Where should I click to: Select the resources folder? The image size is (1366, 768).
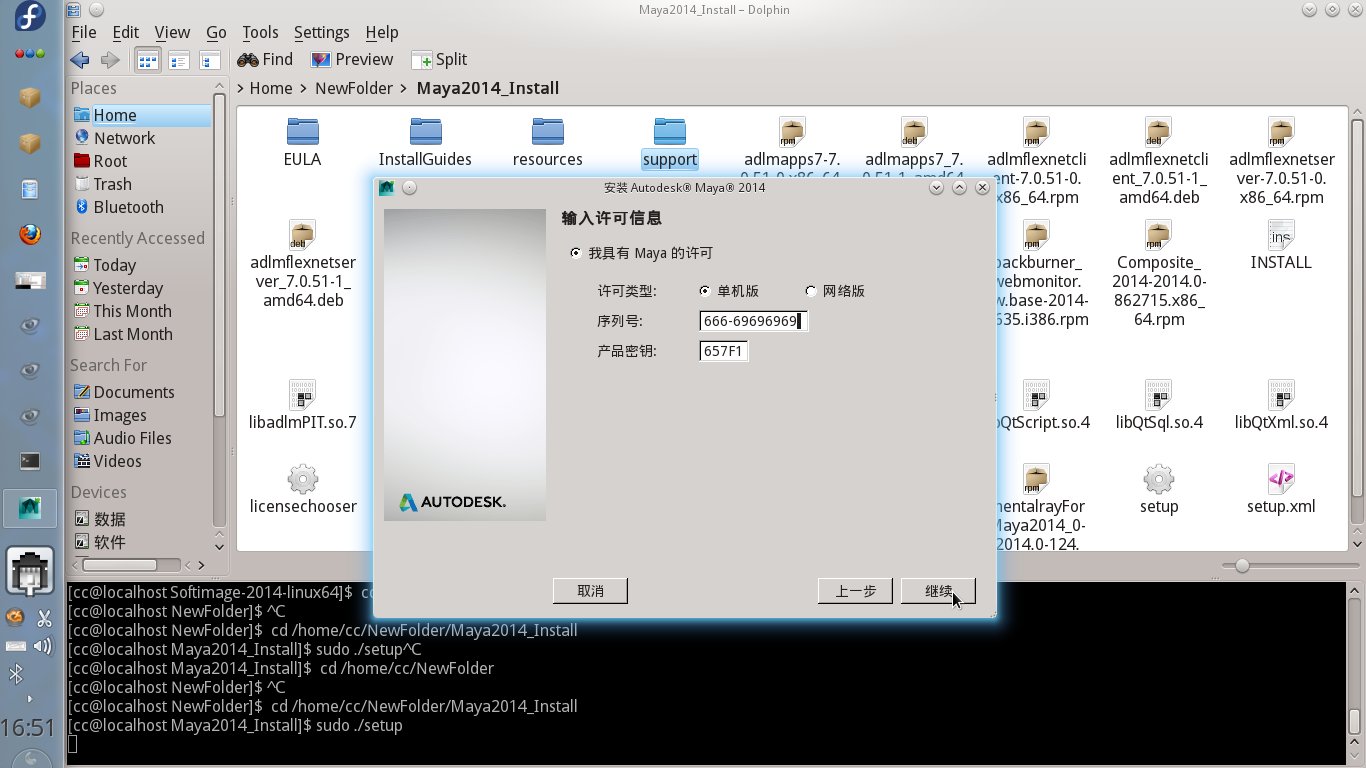pyautogui.click(x=547, y=142)
